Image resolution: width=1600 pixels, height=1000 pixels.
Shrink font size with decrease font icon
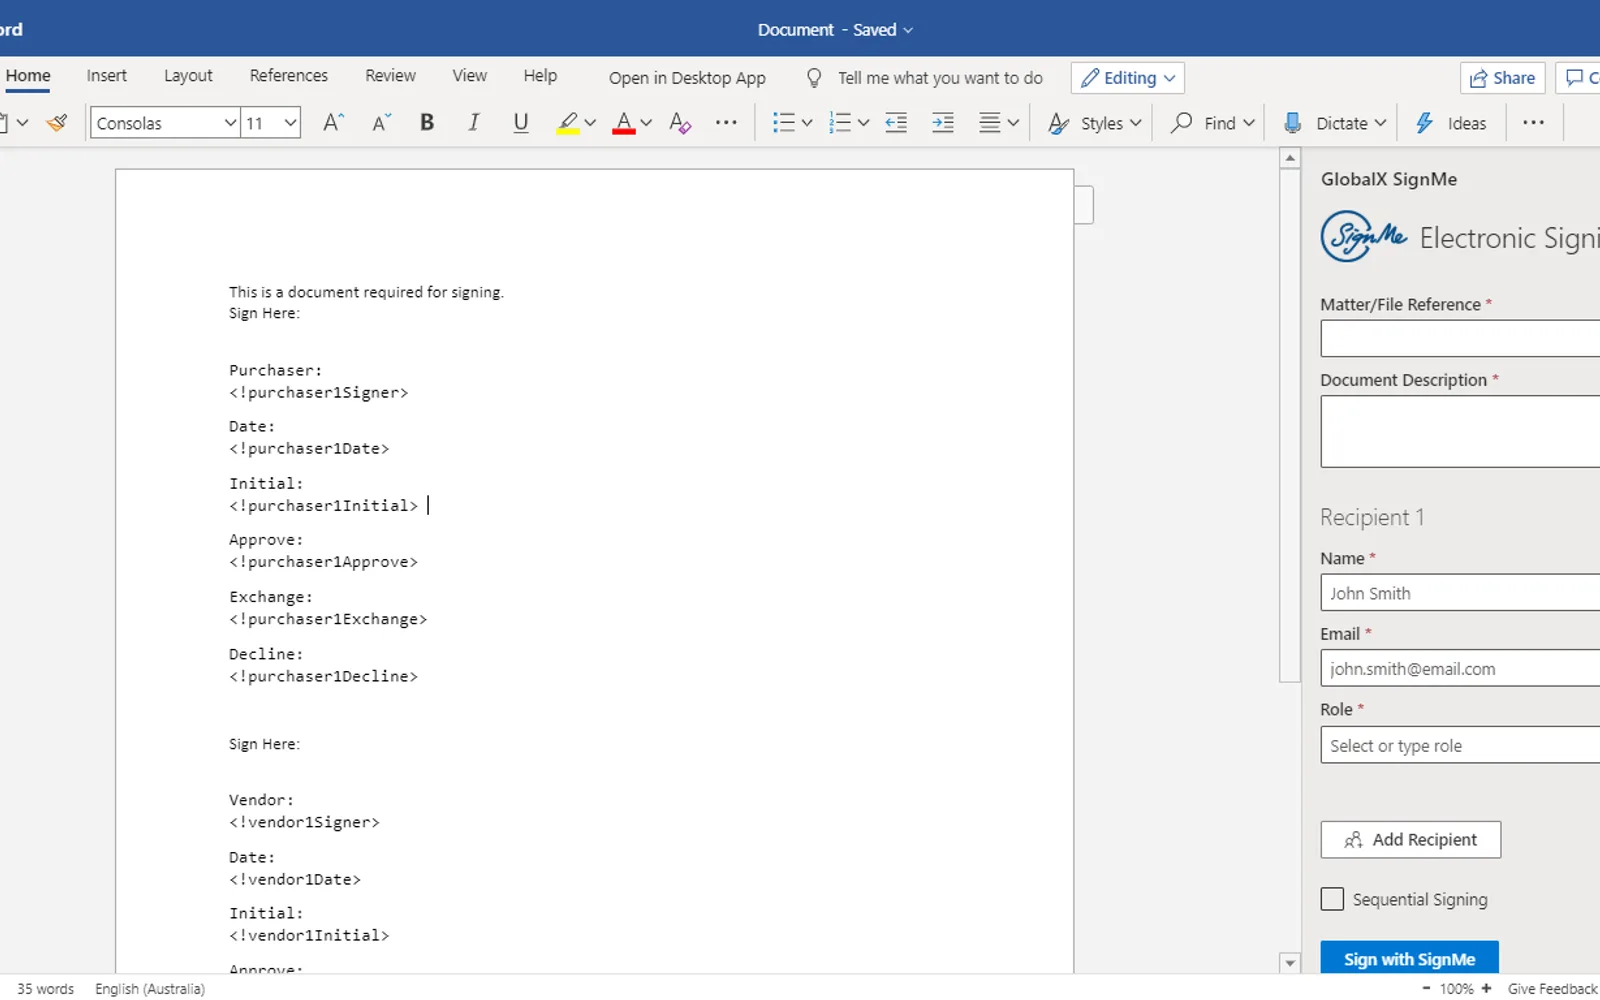click(x=381, y=123)
